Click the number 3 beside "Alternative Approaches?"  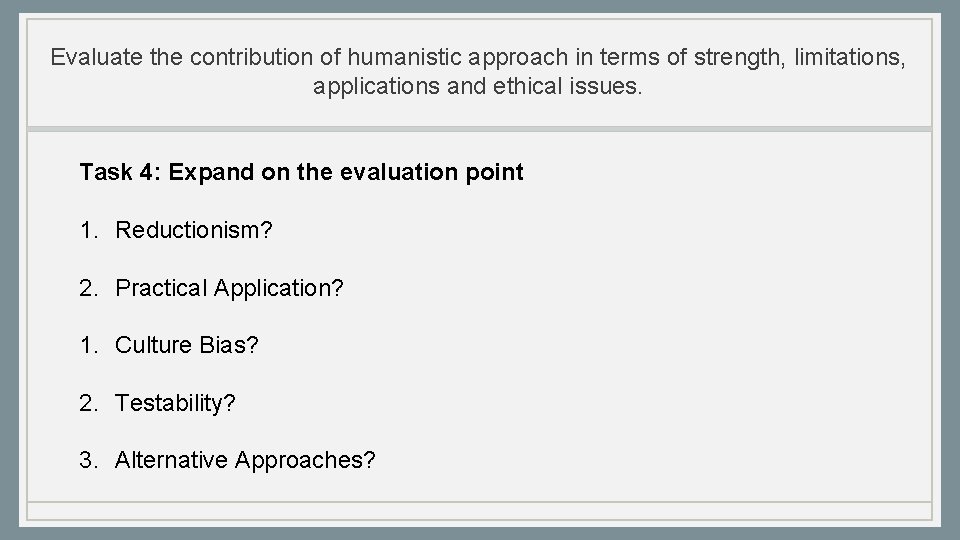(x=87, y=460)
